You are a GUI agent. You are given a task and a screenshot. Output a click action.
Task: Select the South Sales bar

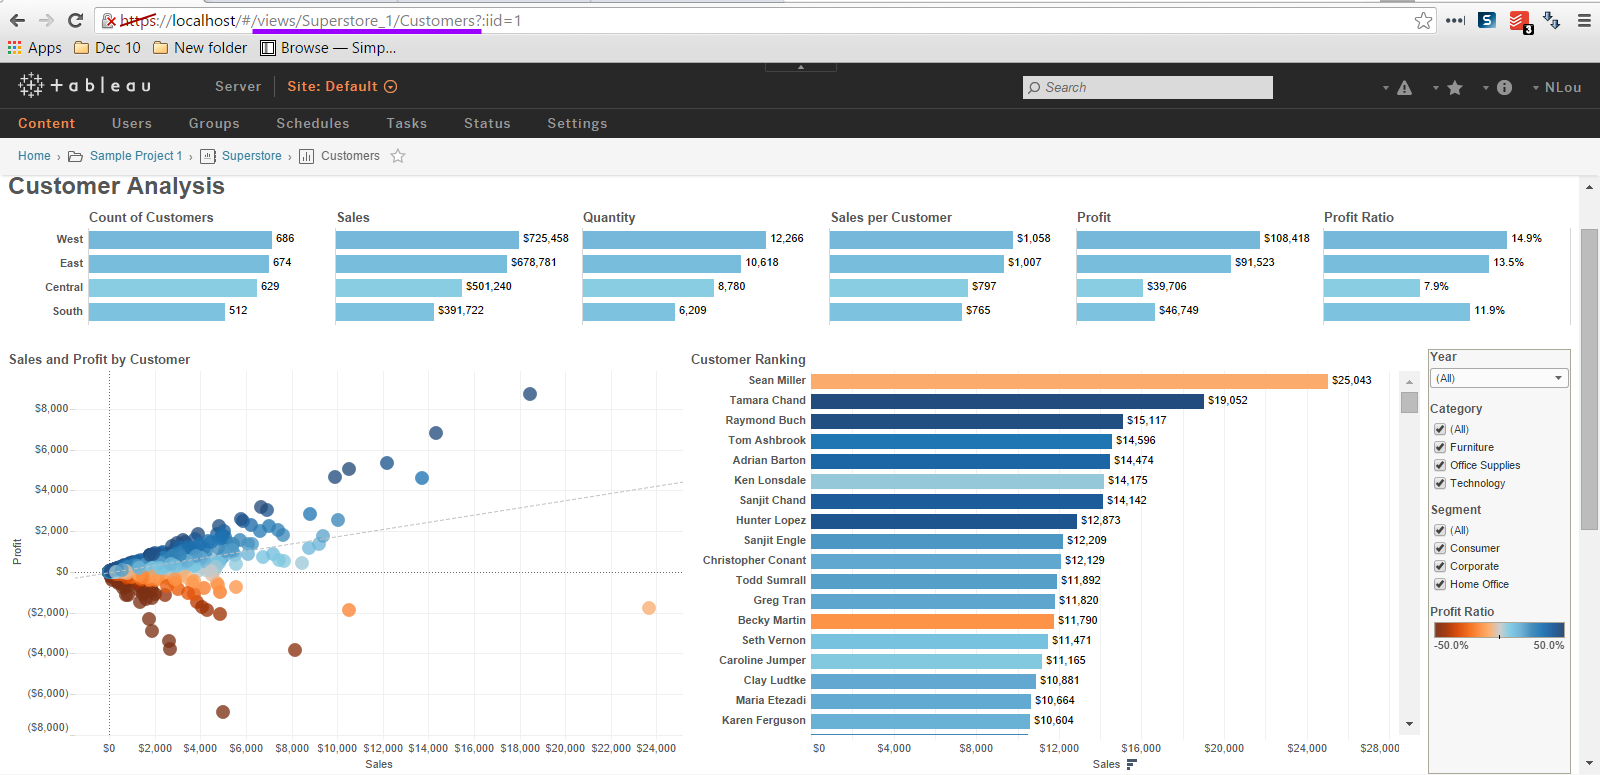click(385, 312)
